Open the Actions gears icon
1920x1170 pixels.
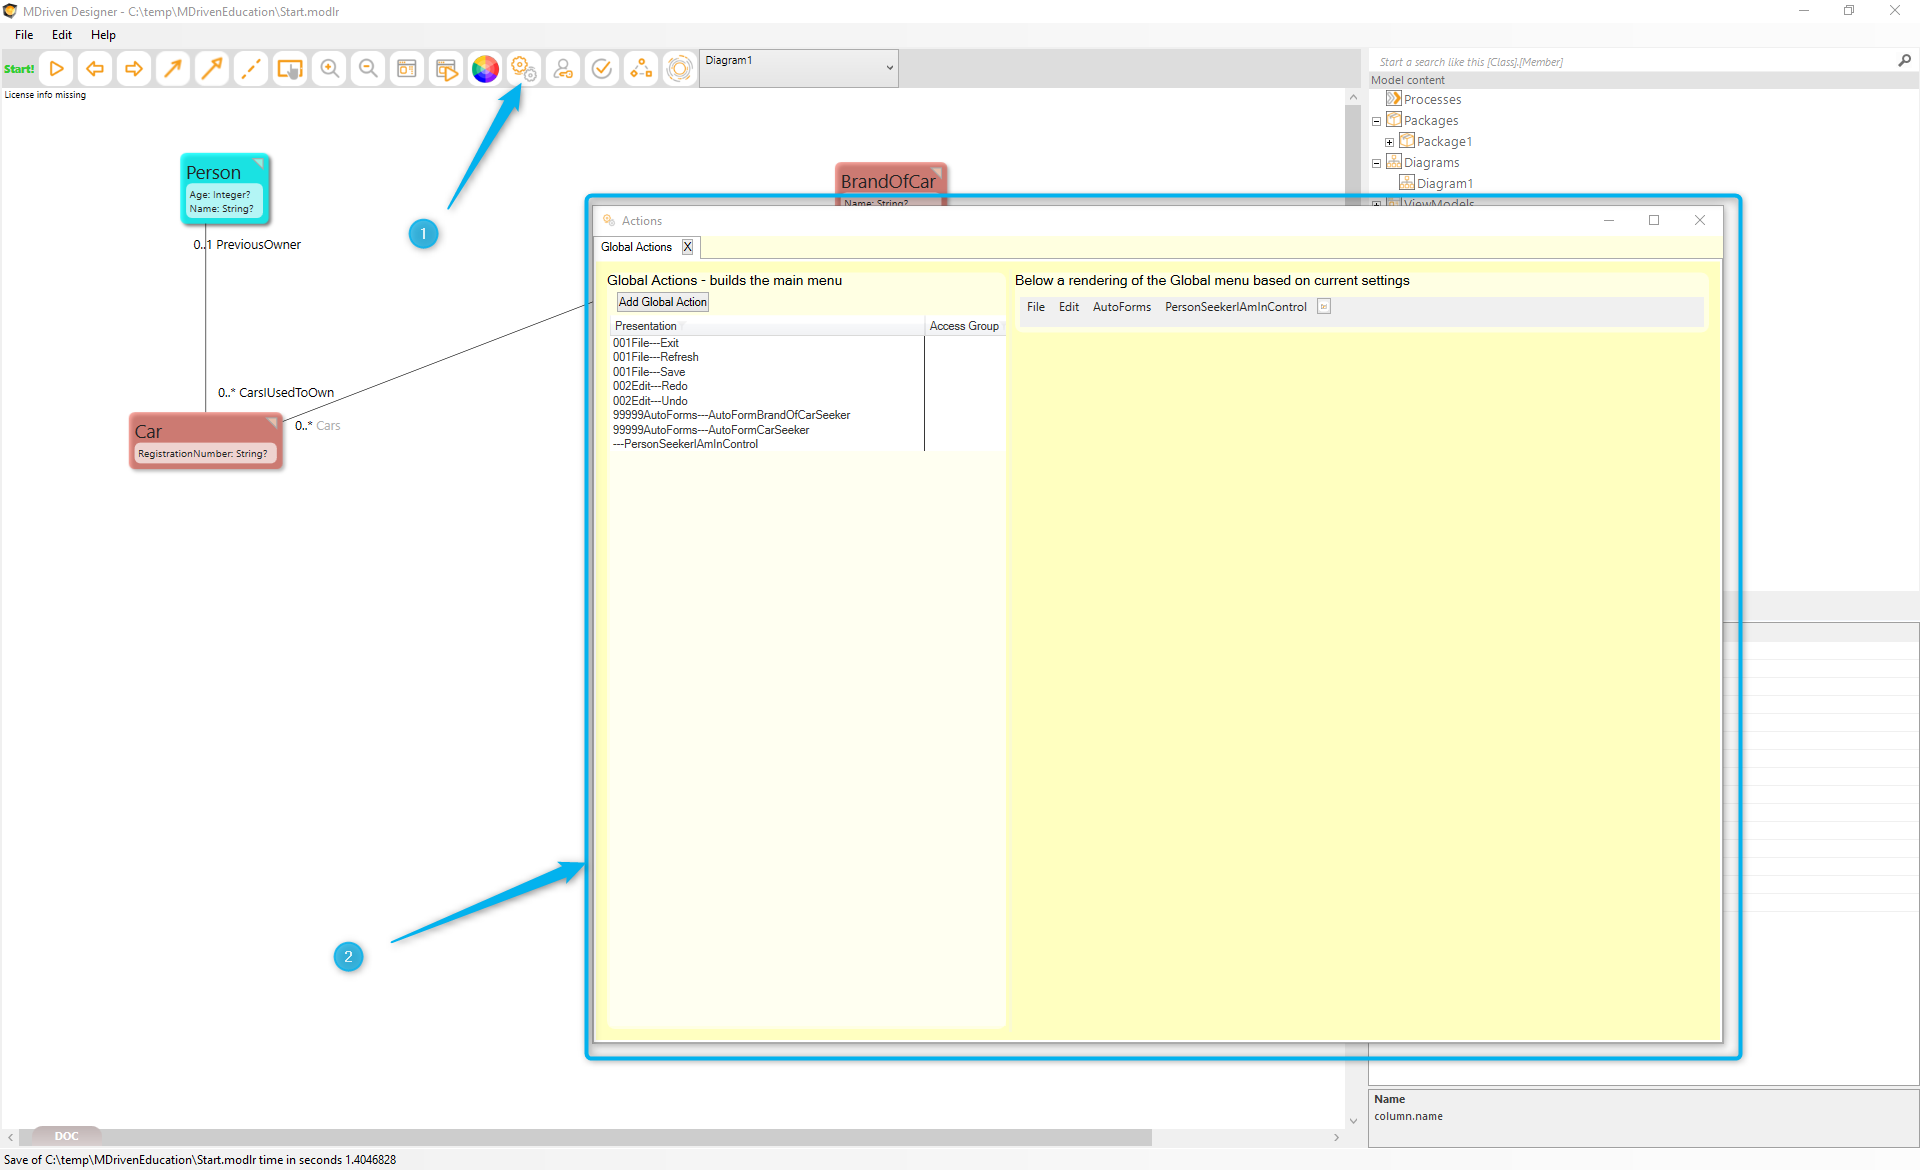[x=524, y=69]
